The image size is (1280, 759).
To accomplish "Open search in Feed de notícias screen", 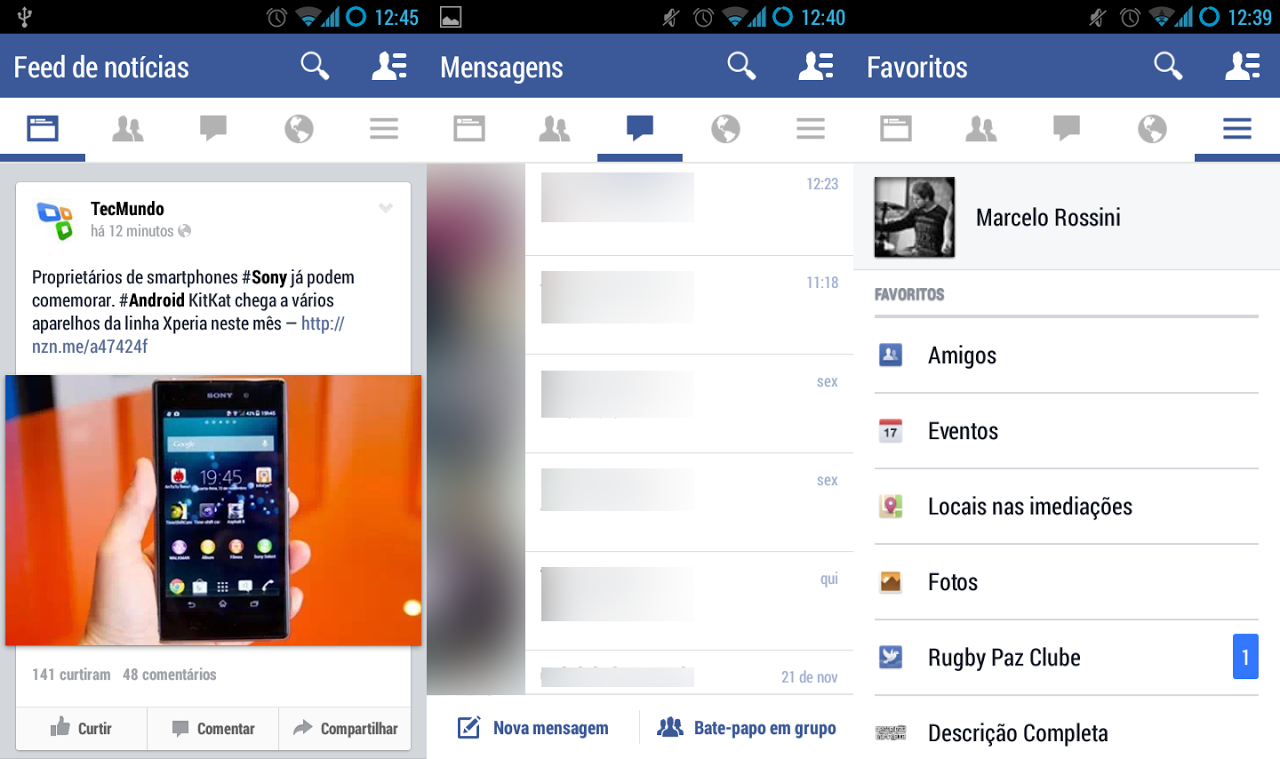I will (315, 66).
